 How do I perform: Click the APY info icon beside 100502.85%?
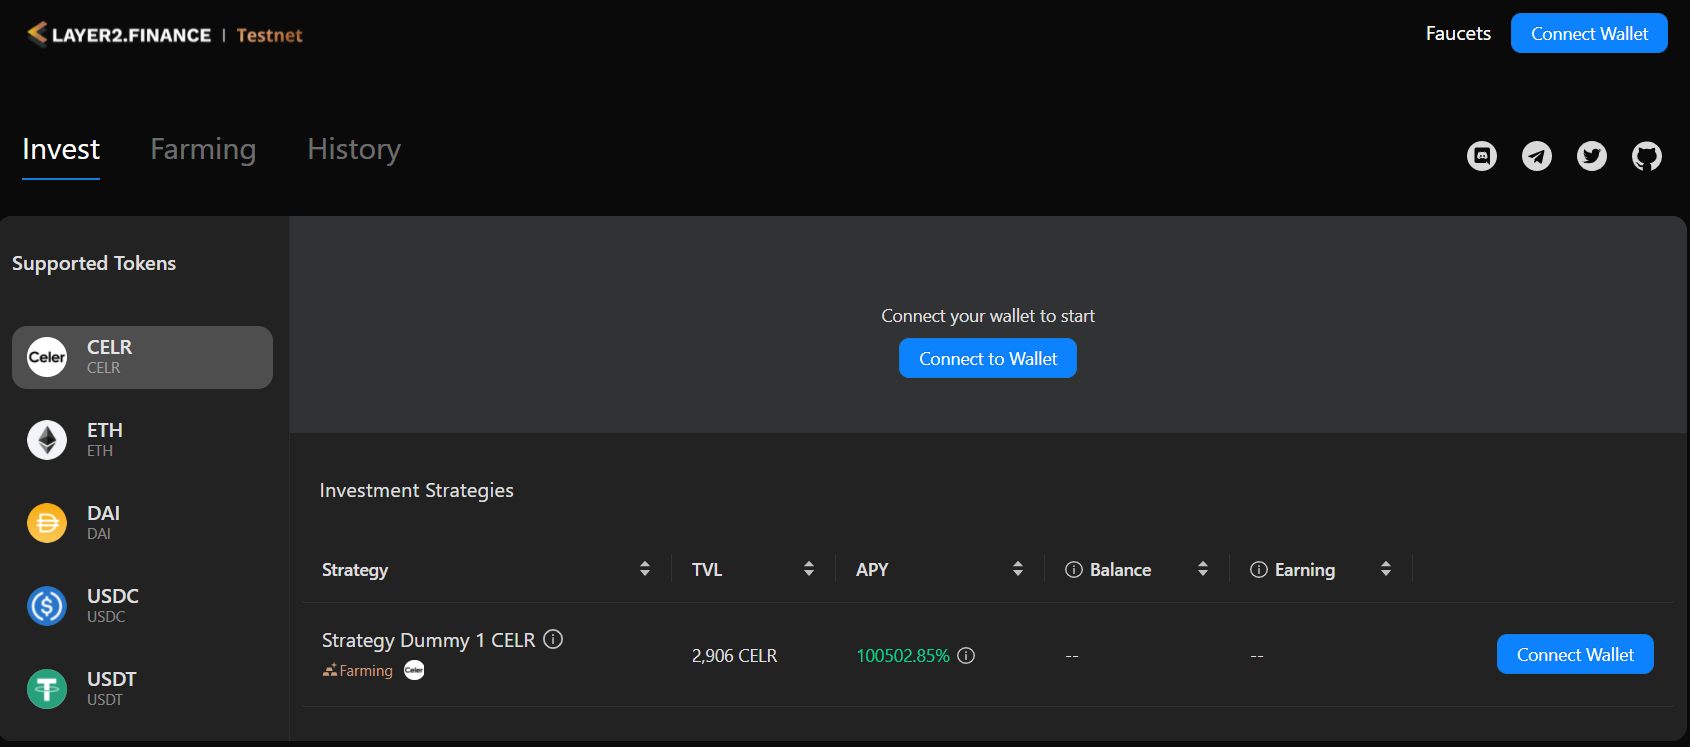tap(966, 656)
